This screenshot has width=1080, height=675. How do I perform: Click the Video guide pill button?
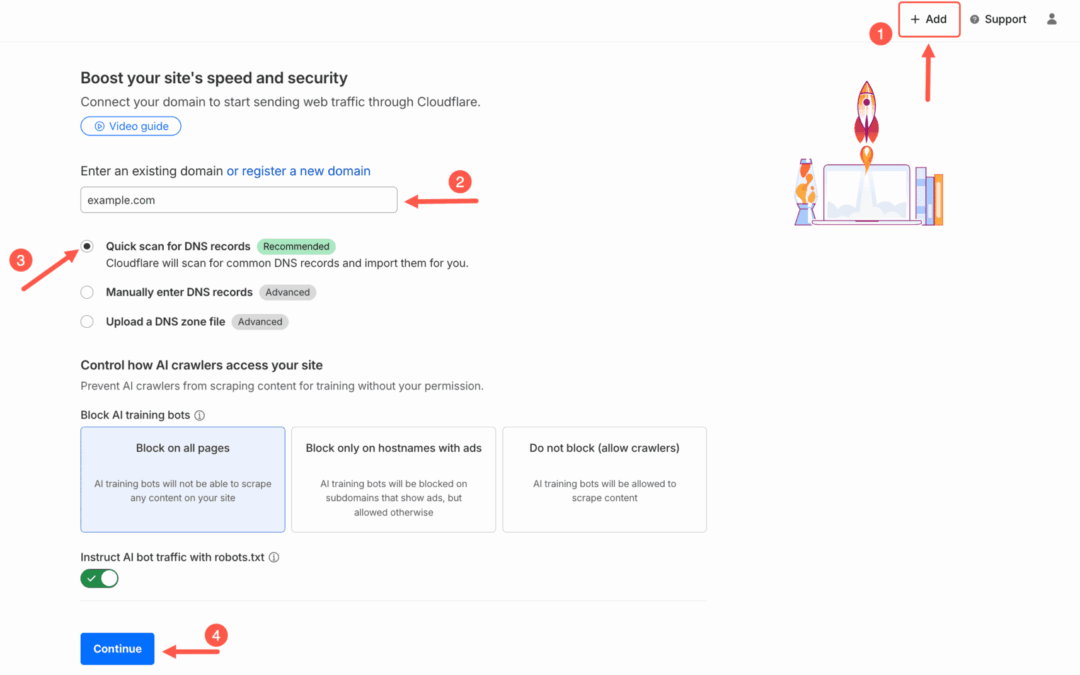pyautogui.click(x=130, y=126)
